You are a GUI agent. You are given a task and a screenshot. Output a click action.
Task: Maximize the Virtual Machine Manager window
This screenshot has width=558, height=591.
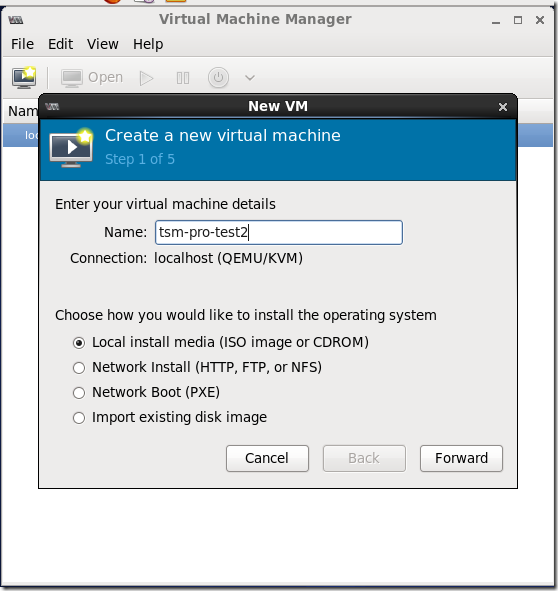[x=518, y=20]
